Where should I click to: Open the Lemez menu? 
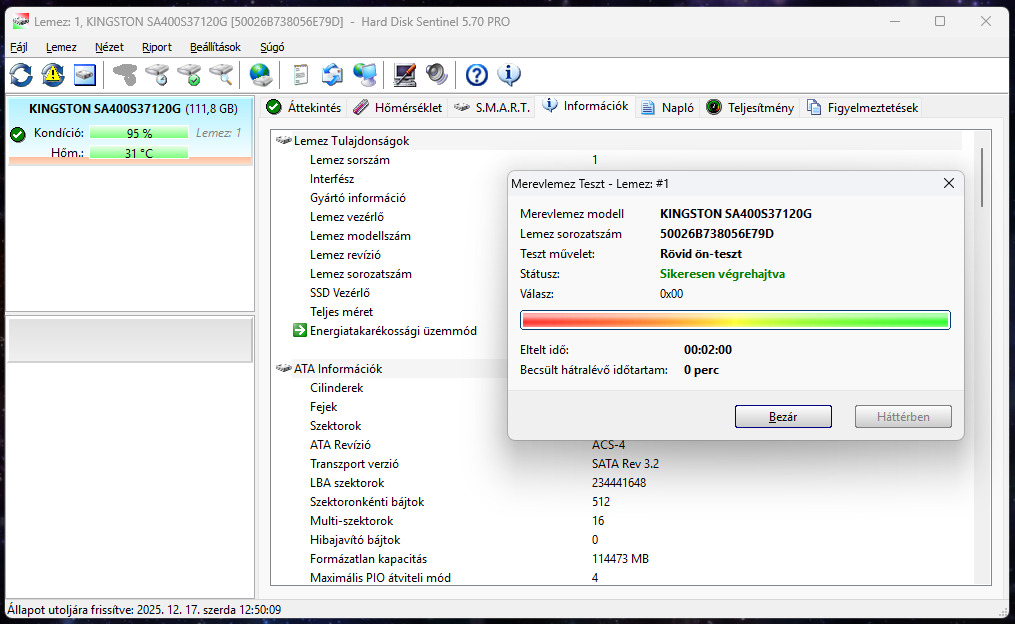coord(61,47)
